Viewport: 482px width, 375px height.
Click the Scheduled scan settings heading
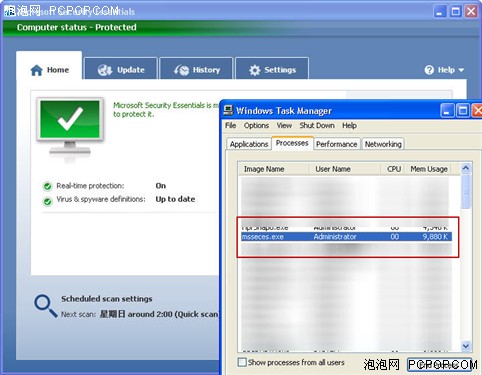click(107, 299)
